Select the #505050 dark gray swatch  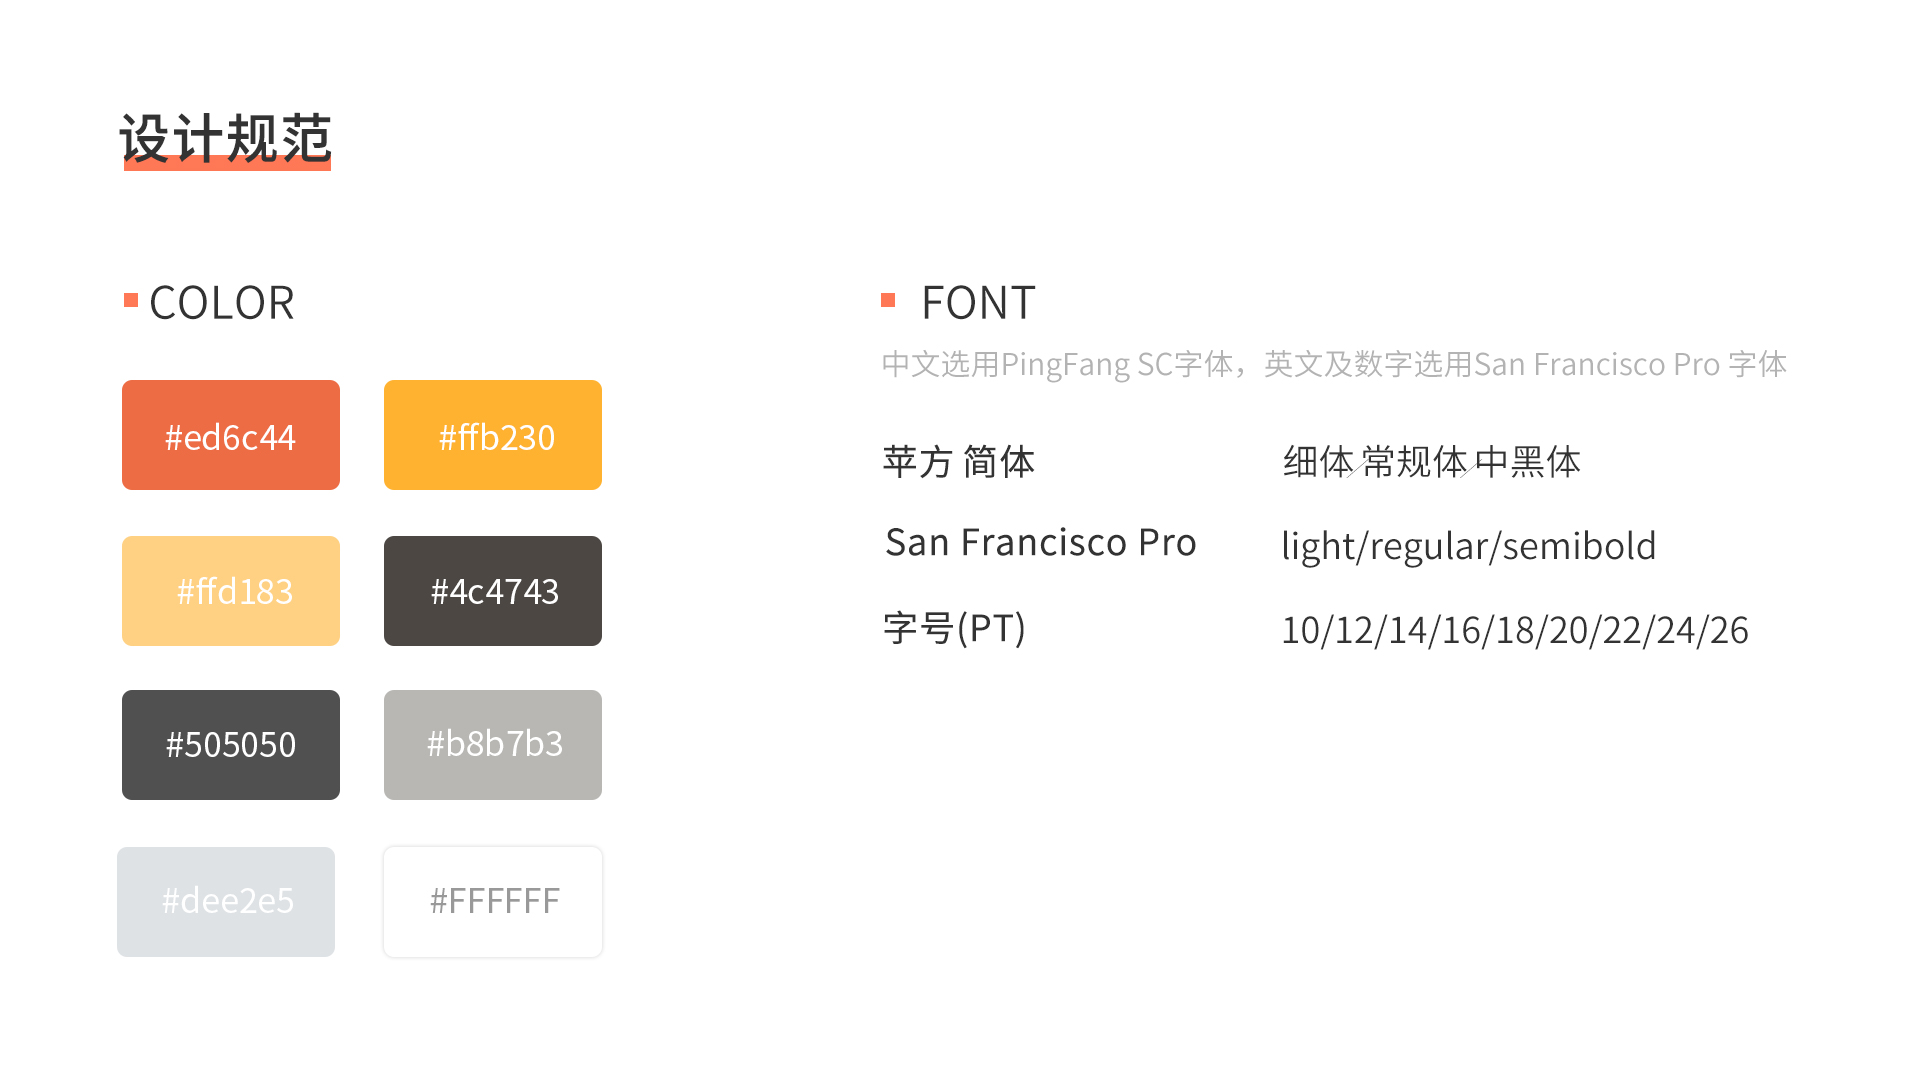click(231, 745)
